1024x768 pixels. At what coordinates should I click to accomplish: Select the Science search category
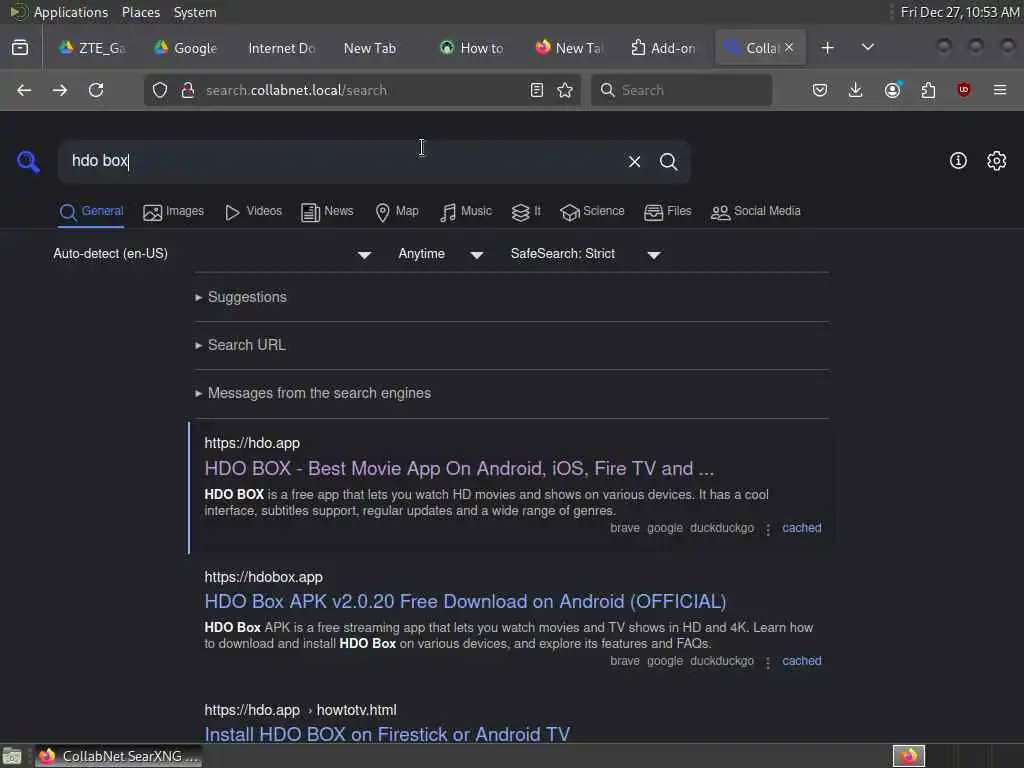click(x=592, y=212)
